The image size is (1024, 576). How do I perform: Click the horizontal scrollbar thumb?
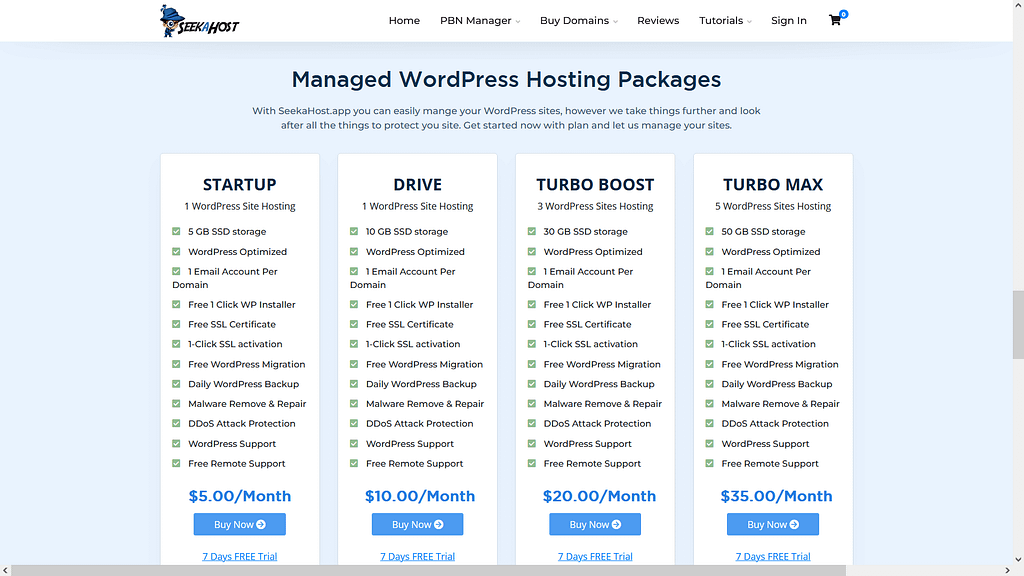[x=428, y=571]
